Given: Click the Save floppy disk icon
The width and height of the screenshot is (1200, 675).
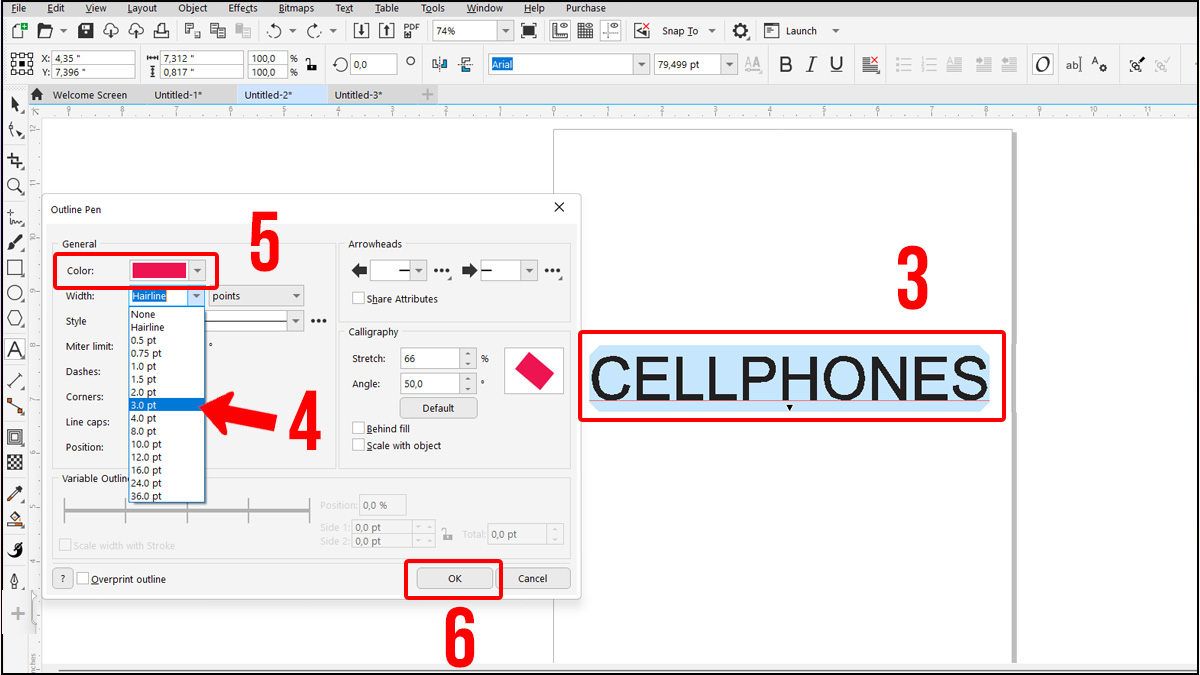Looking at the screenshot, I should [86, 31].
